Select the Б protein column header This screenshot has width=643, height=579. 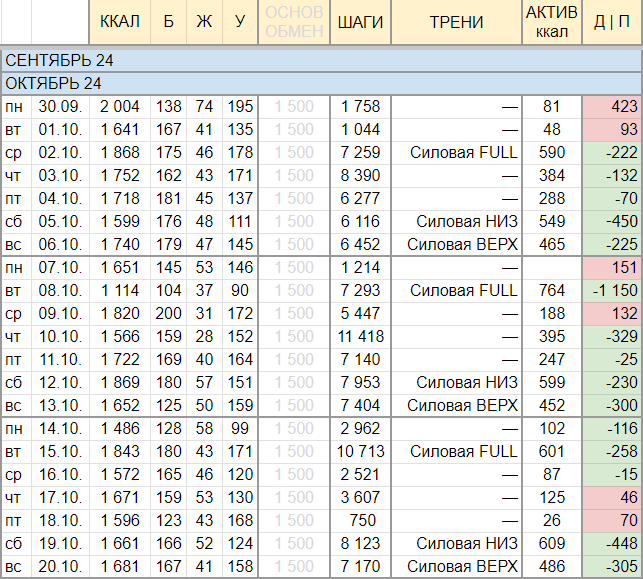[x=169, y=22]
